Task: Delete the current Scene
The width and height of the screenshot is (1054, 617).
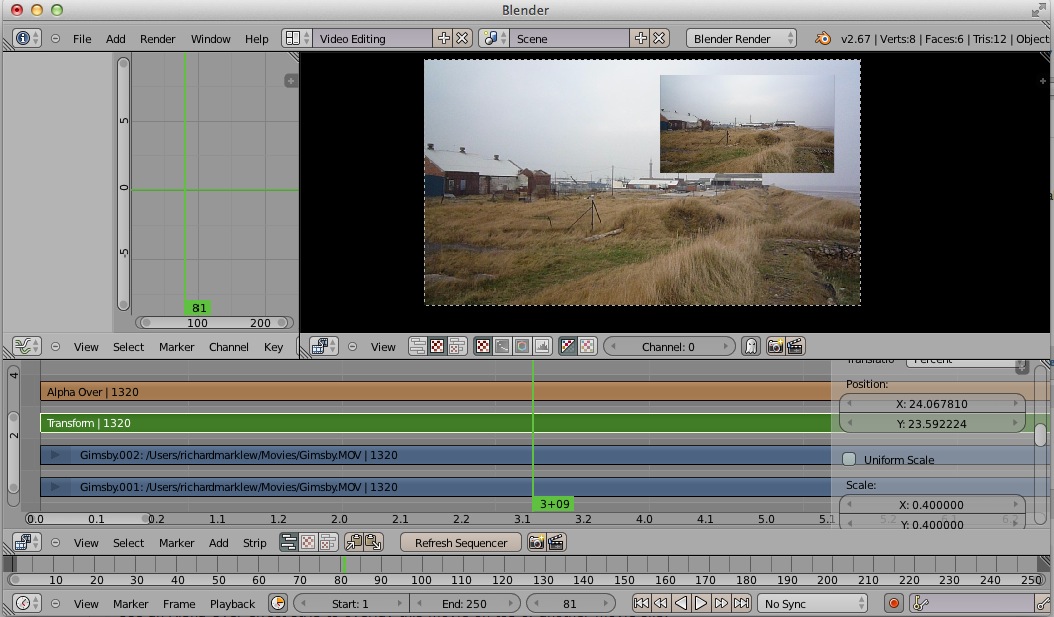Action: pos(659,38)
